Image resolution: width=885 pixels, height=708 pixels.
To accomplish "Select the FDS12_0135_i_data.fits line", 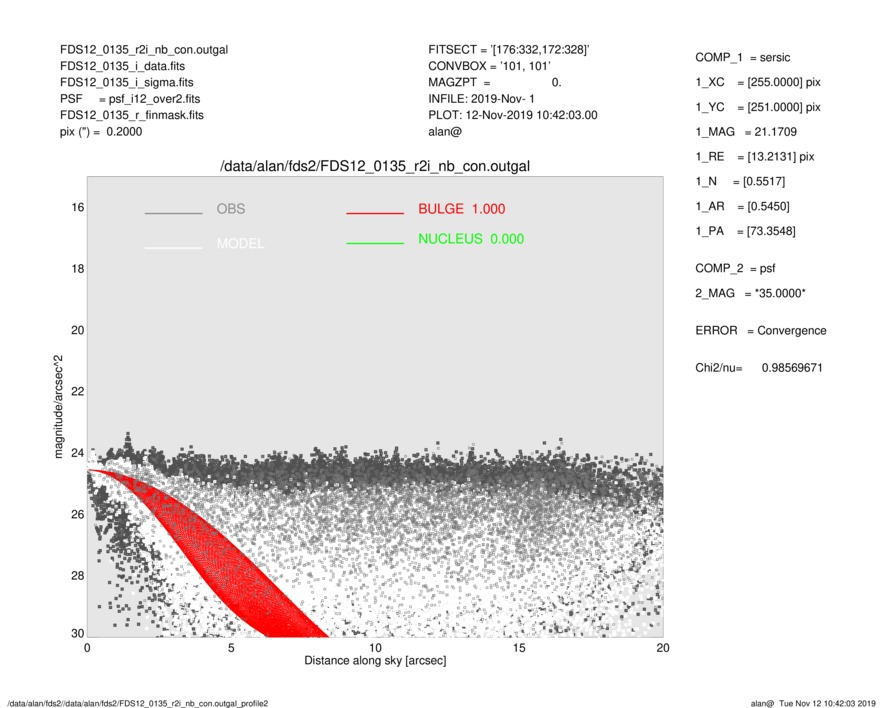I will (x=122, y=66).
